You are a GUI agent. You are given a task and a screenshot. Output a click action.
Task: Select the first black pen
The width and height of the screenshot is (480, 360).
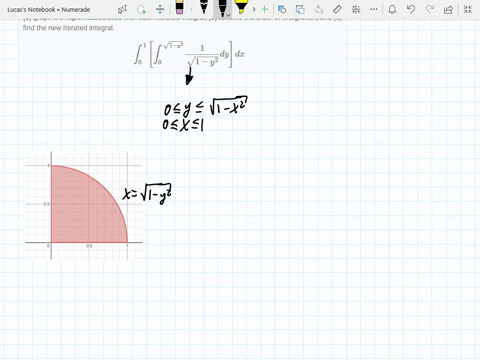[204, 8]
